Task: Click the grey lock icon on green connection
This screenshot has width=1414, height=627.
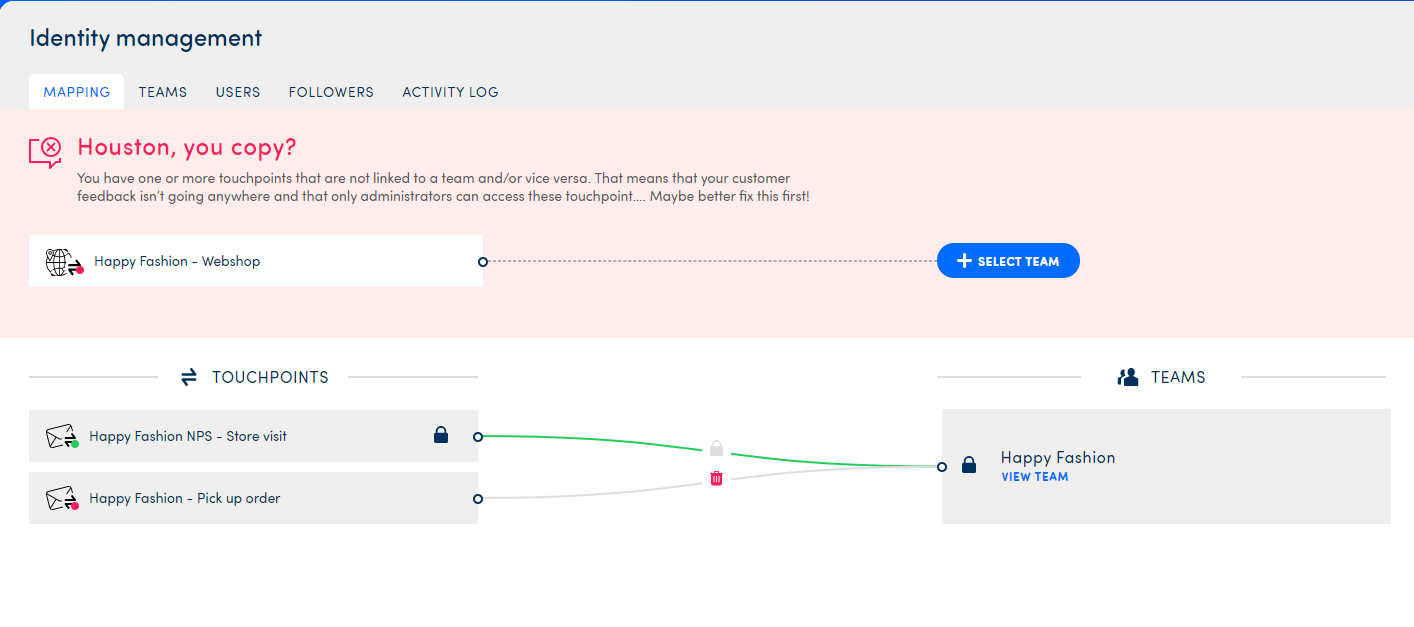Action: coord(716,448)
